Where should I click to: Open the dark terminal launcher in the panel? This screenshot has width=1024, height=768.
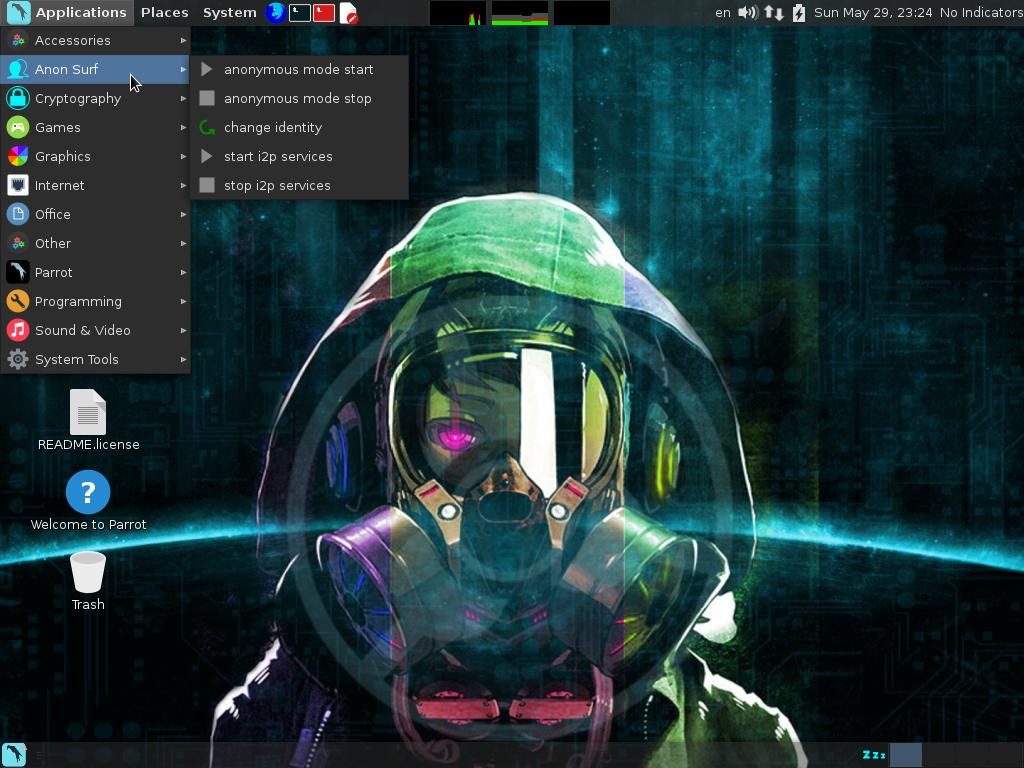tap(300, 12)
